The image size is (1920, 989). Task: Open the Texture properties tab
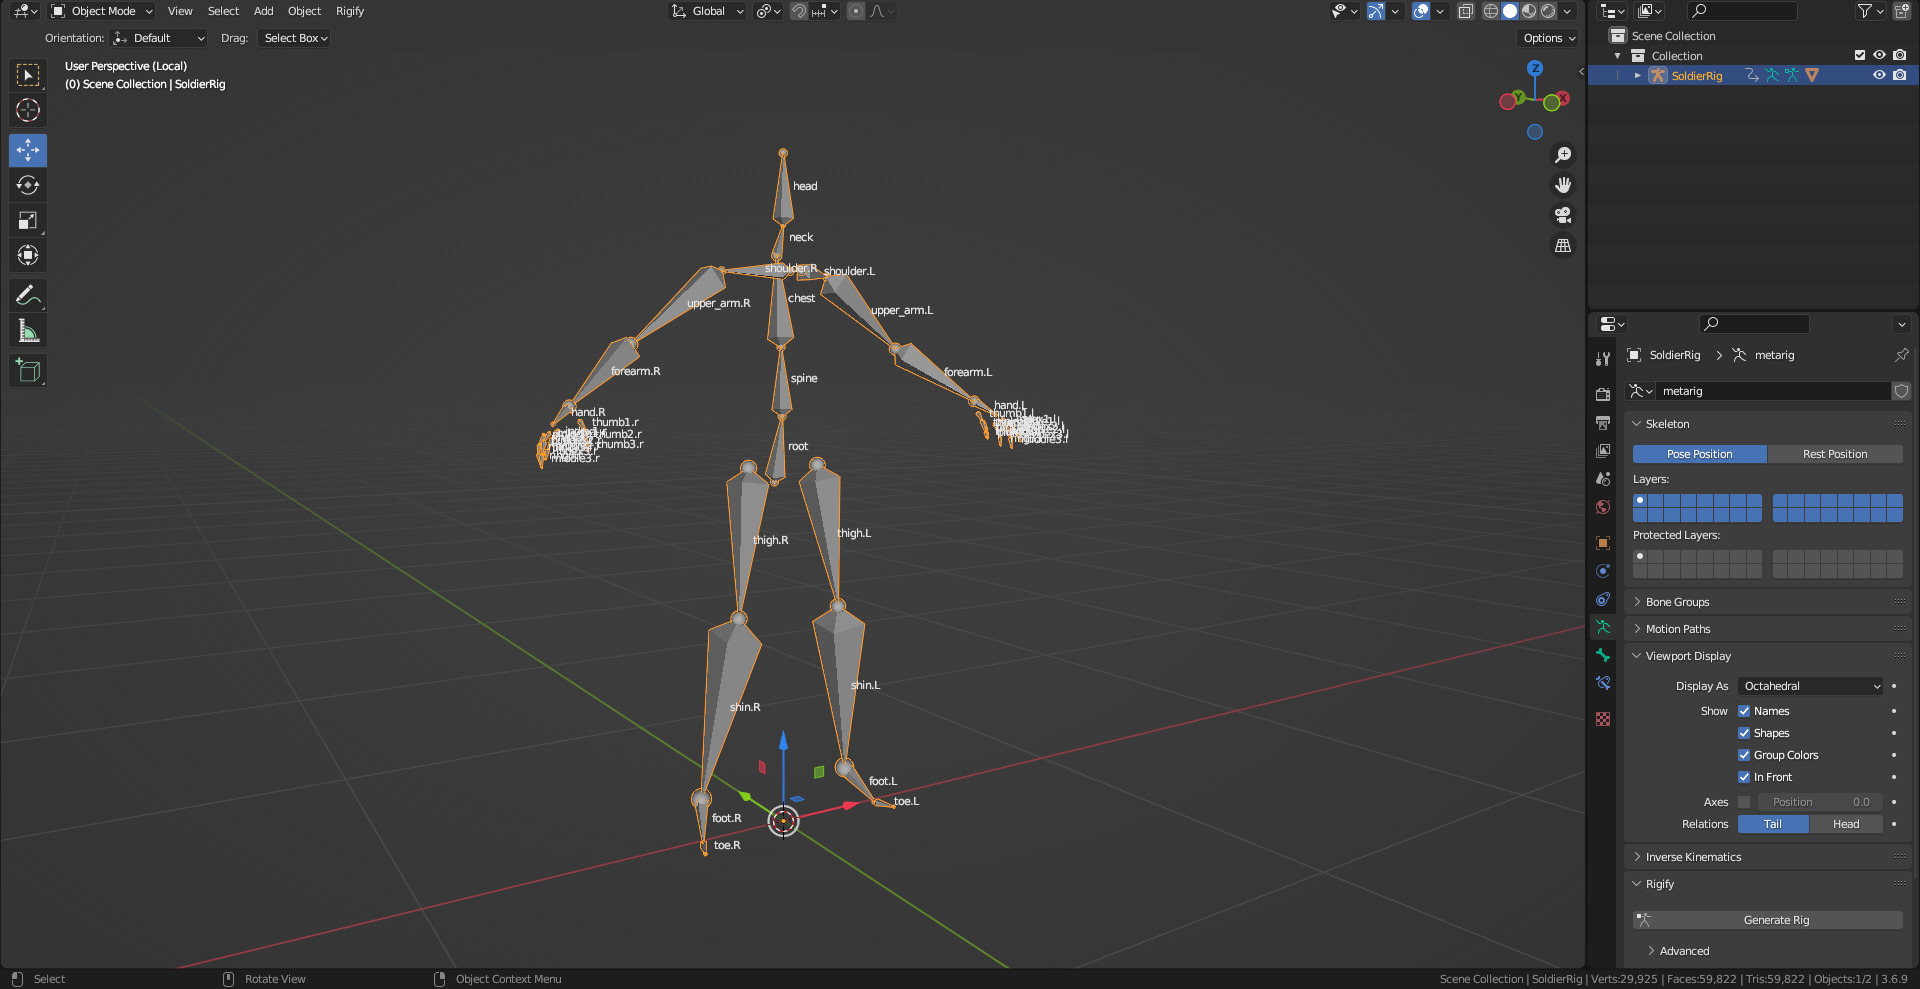tap(1603, 719)
